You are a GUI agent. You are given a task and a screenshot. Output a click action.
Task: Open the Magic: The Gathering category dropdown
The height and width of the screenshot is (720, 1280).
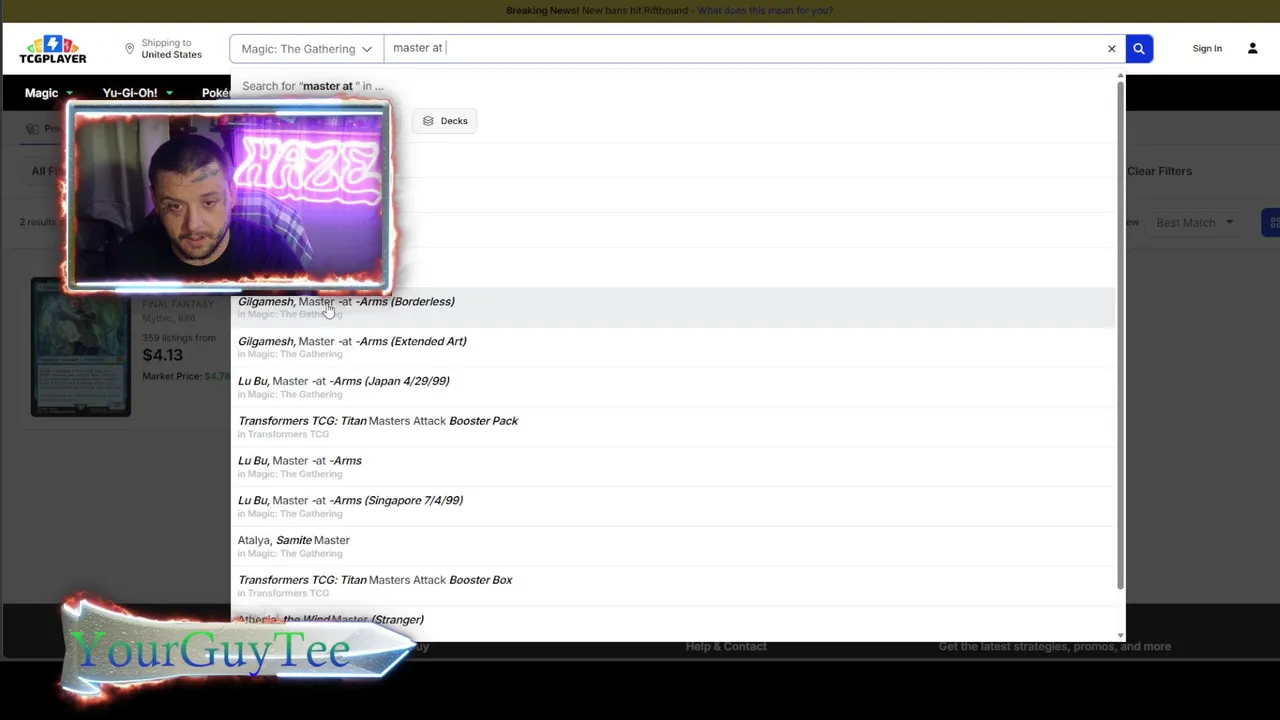(306, 48)
